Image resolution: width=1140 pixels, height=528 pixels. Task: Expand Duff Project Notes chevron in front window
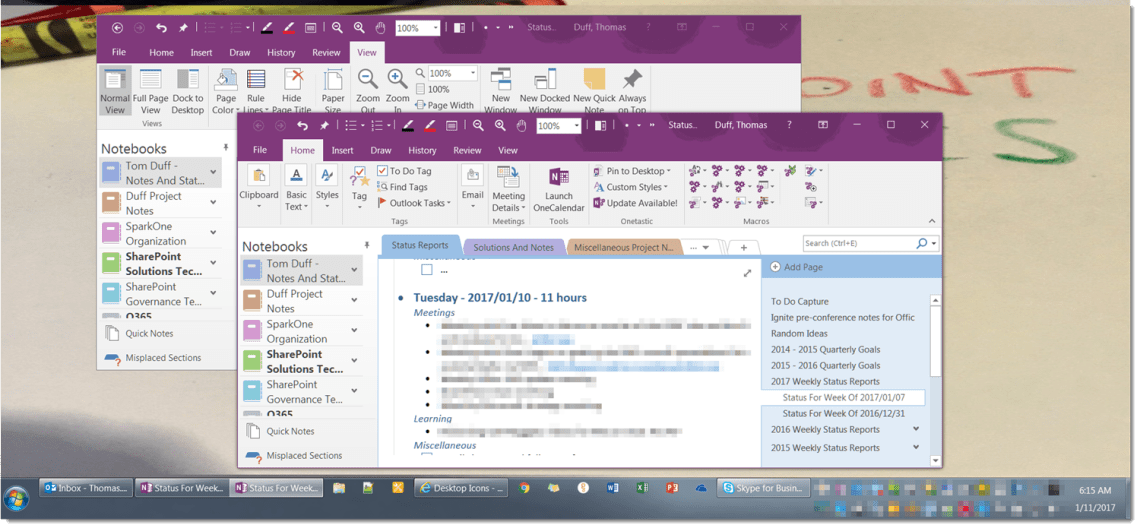tap(354, 300)
